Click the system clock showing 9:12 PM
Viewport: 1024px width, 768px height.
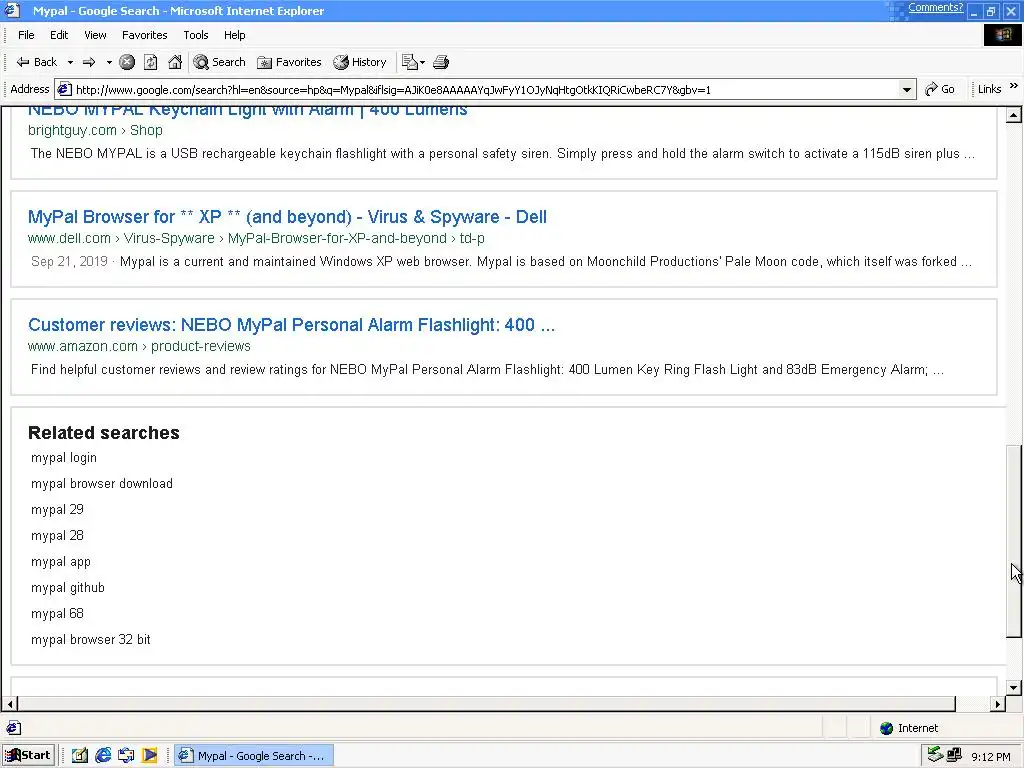tap(991, 757)
